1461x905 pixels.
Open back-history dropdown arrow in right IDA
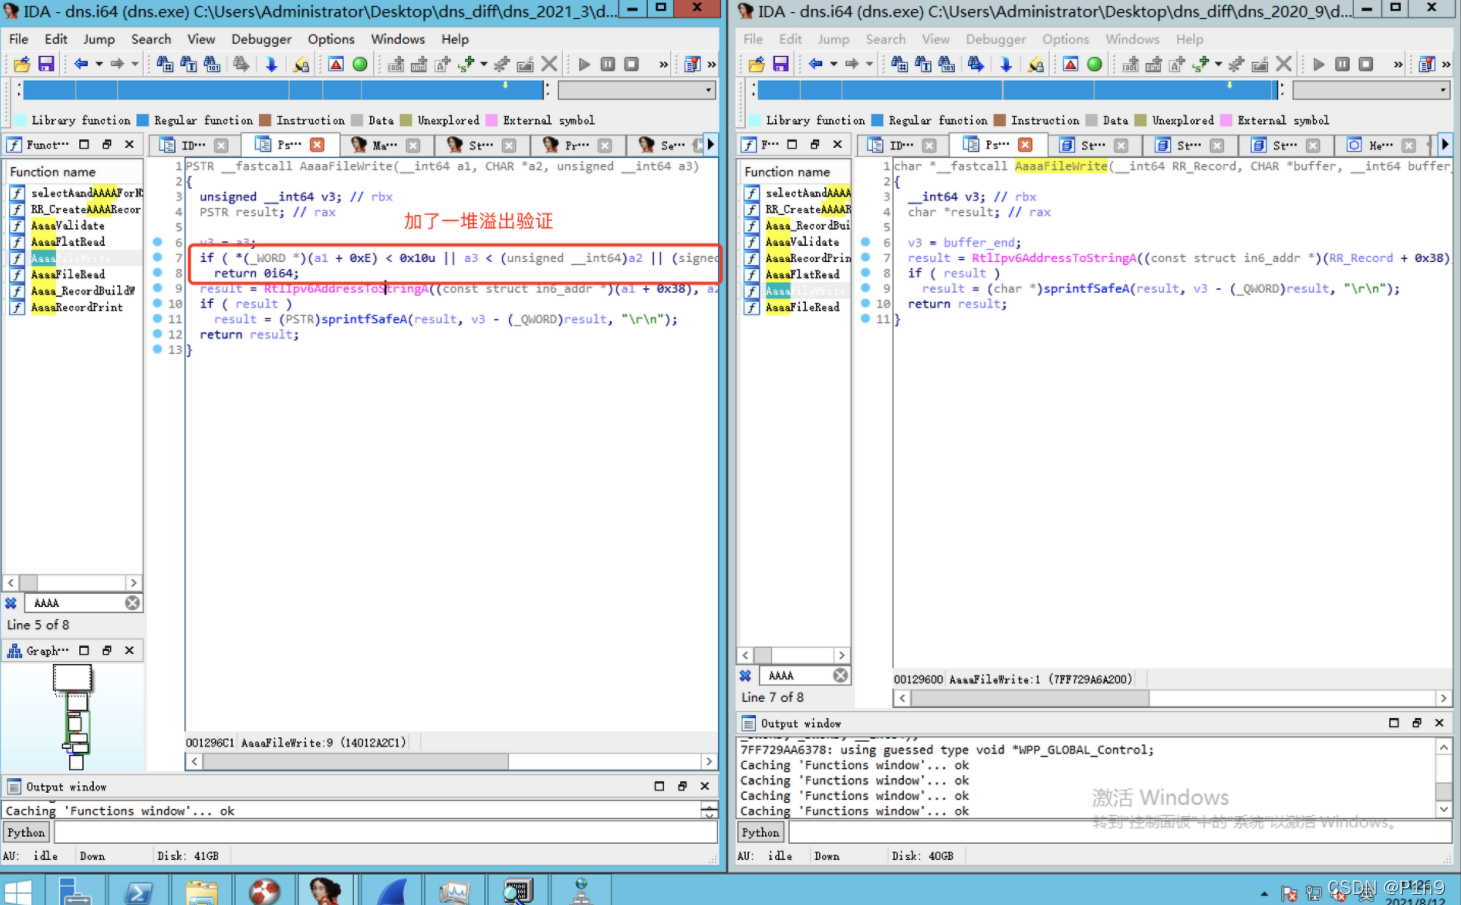(x=834, y=64)
